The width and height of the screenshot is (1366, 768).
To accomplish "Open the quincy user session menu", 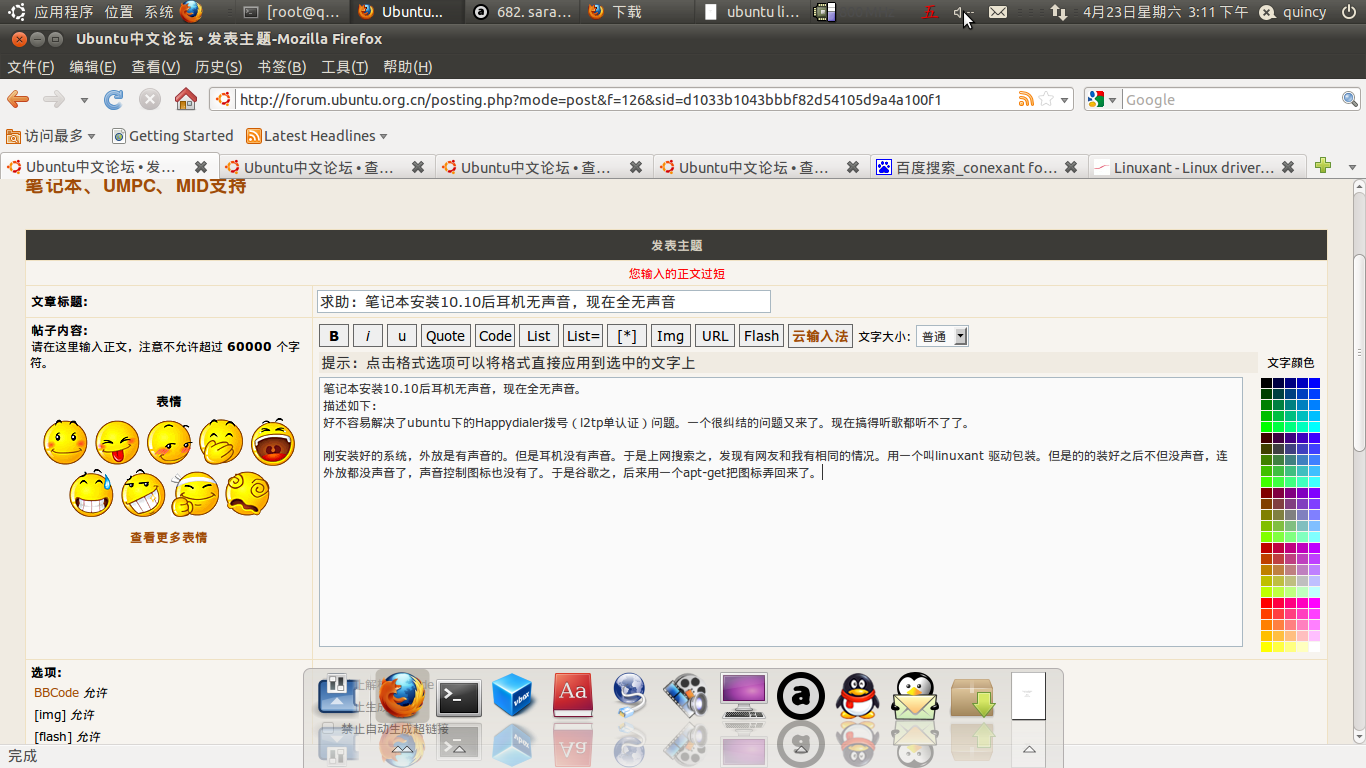I will click(x=1293, y=12).
